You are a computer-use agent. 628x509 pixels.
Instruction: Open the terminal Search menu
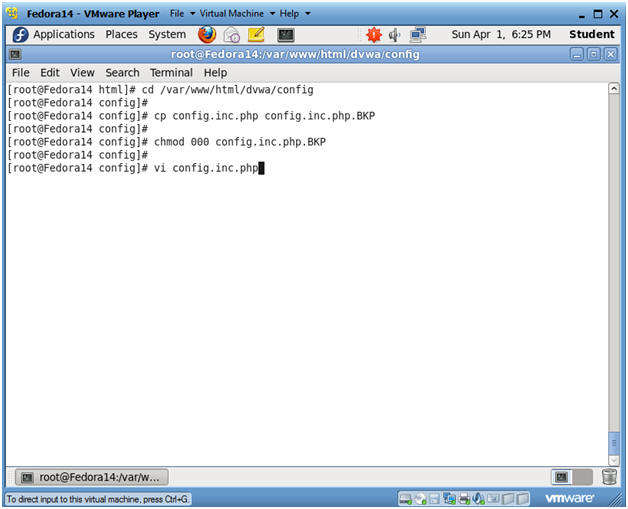pyautogui.click(x=122, y=73)
